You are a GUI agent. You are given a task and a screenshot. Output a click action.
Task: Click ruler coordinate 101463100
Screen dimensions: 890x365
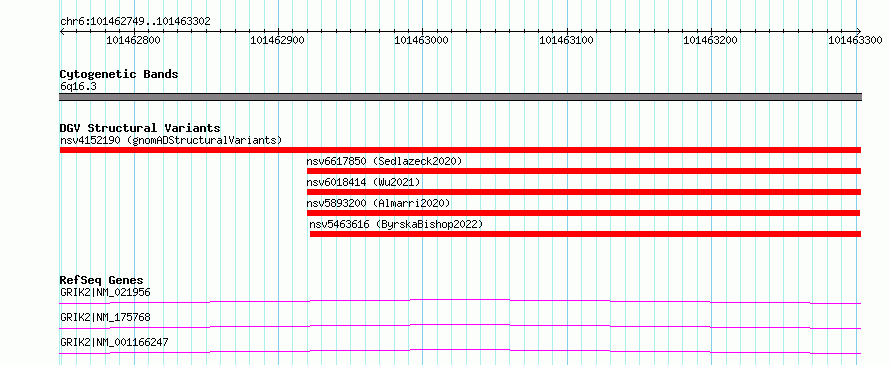tap(566, 40)
